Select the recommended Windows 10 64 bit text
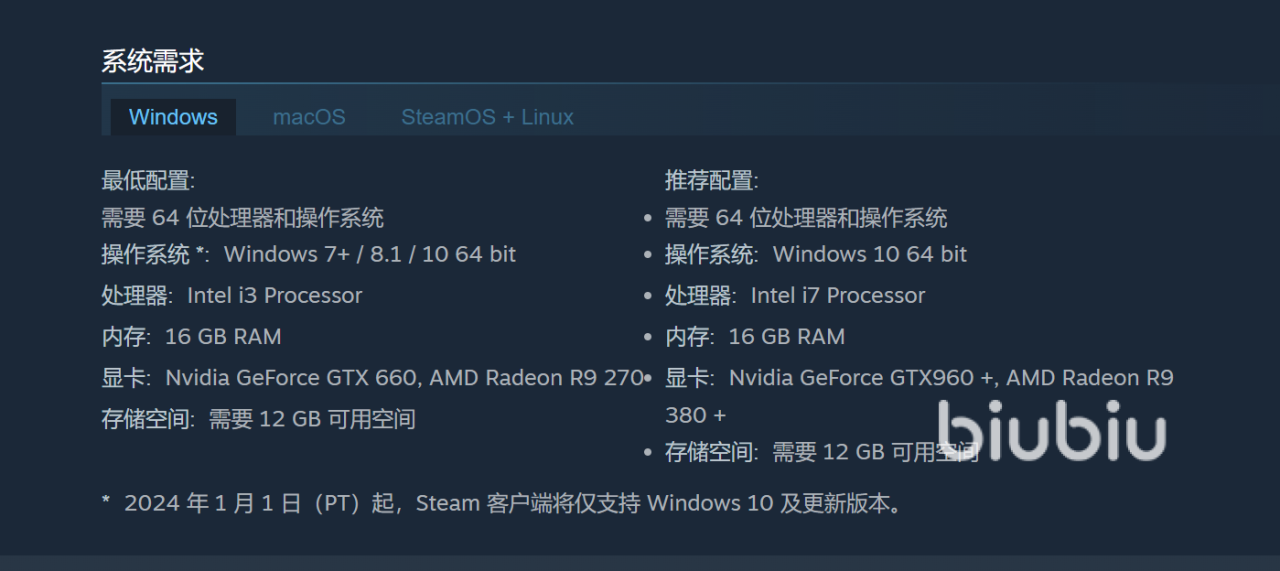The image size is (1280, 571). coord(870,254)
